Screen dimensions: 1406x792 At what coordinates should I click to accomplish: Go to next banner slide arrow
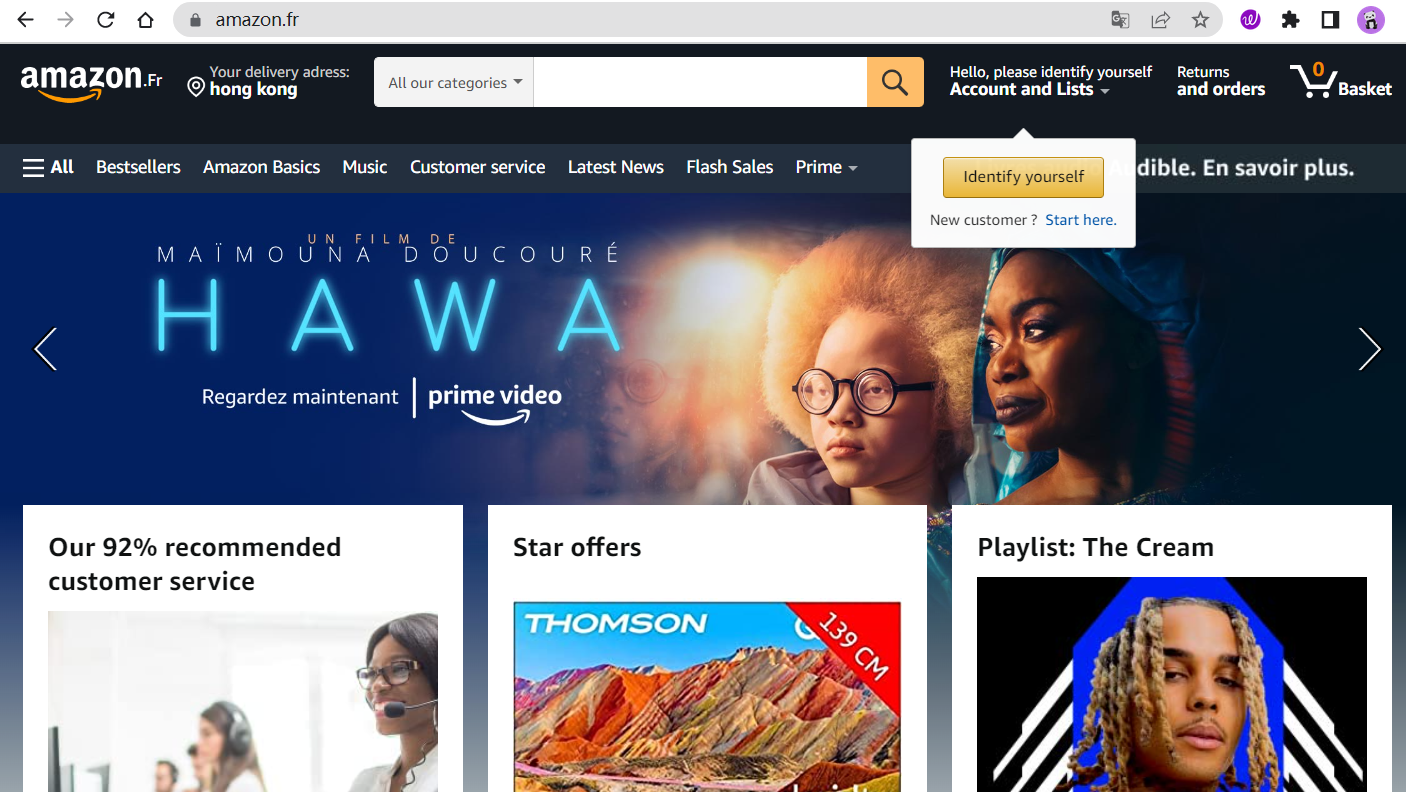click(1369, 349)
